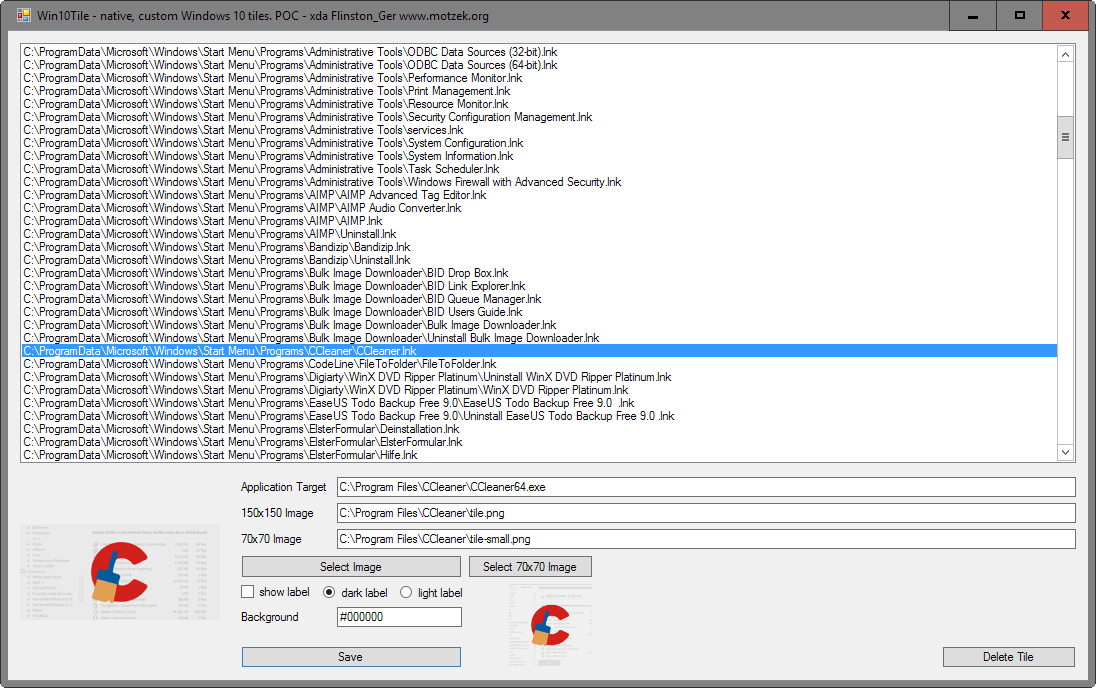
Task: Select the dark label radio button
Action: coord(329,592)
